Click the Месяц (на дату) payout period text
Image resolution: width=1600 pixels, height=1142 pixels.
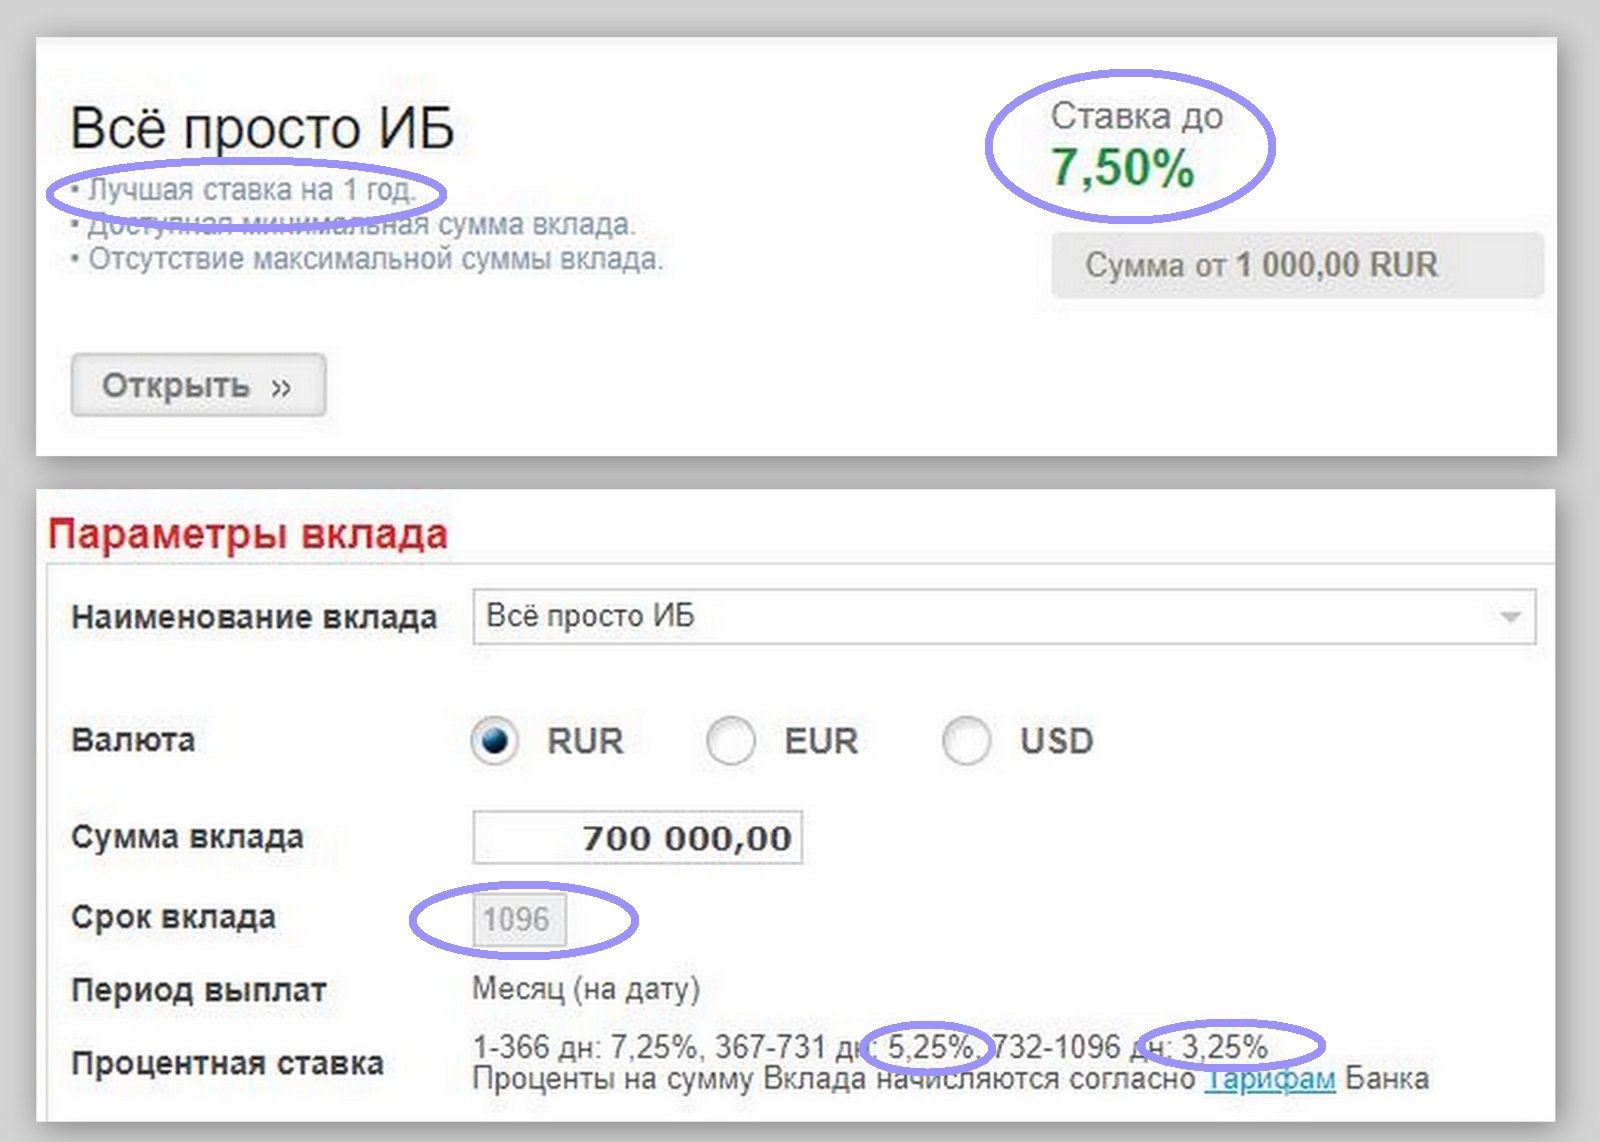point(586,989)
